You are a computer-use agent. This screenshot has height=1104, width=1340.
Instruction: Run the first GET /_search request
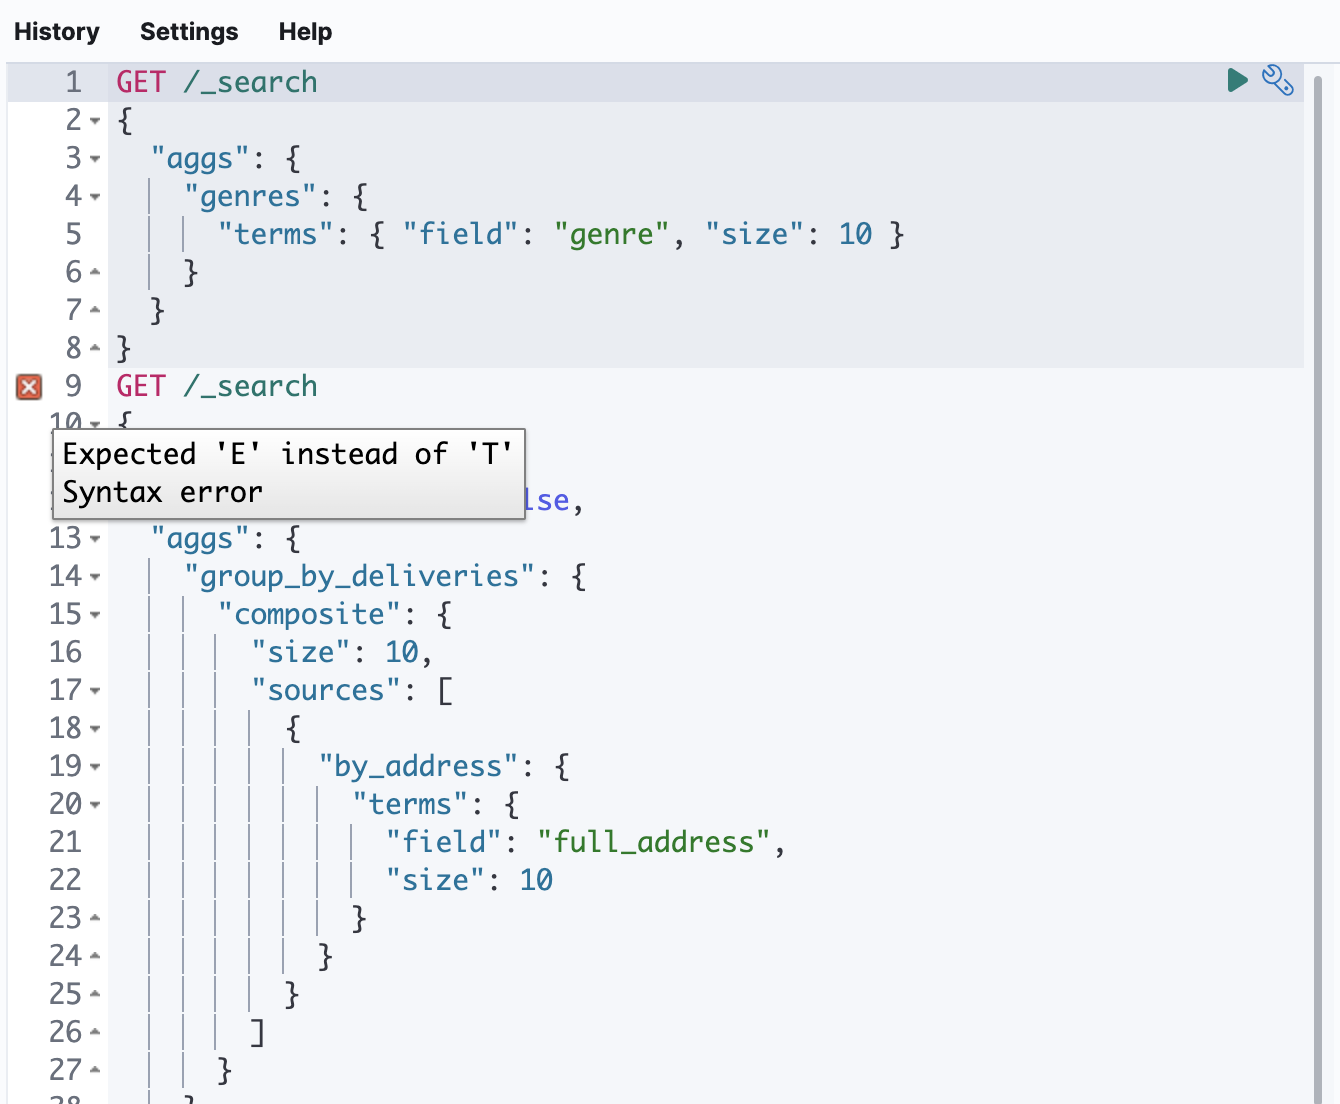tap(1236, 81)
